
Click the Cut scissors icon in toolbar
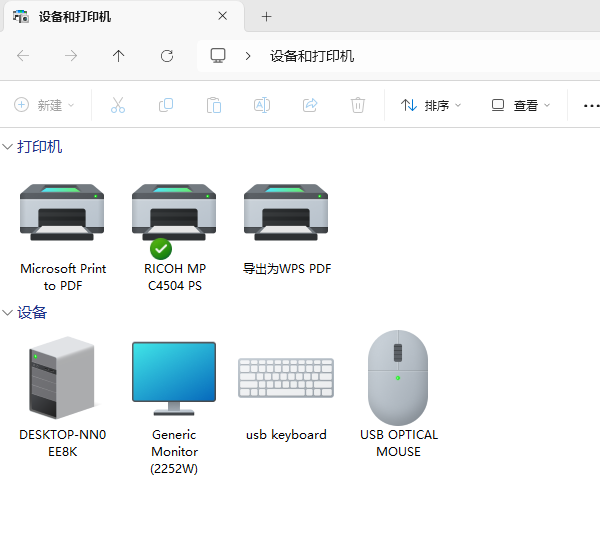point(118,105)
